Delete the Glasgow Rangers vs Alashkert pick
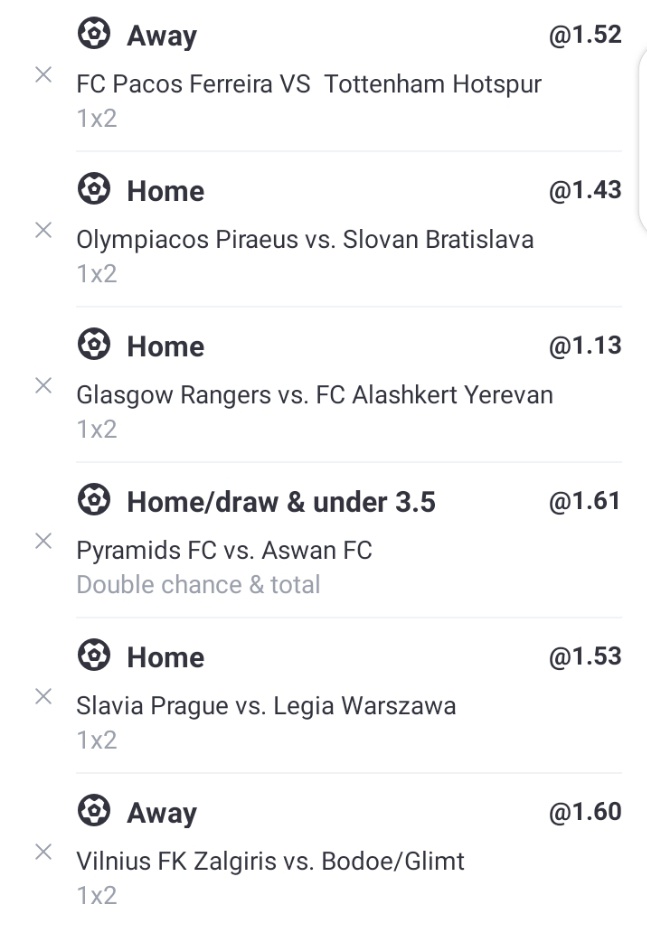Viewport: 647px width, 927px height. [x=43, y=386]
